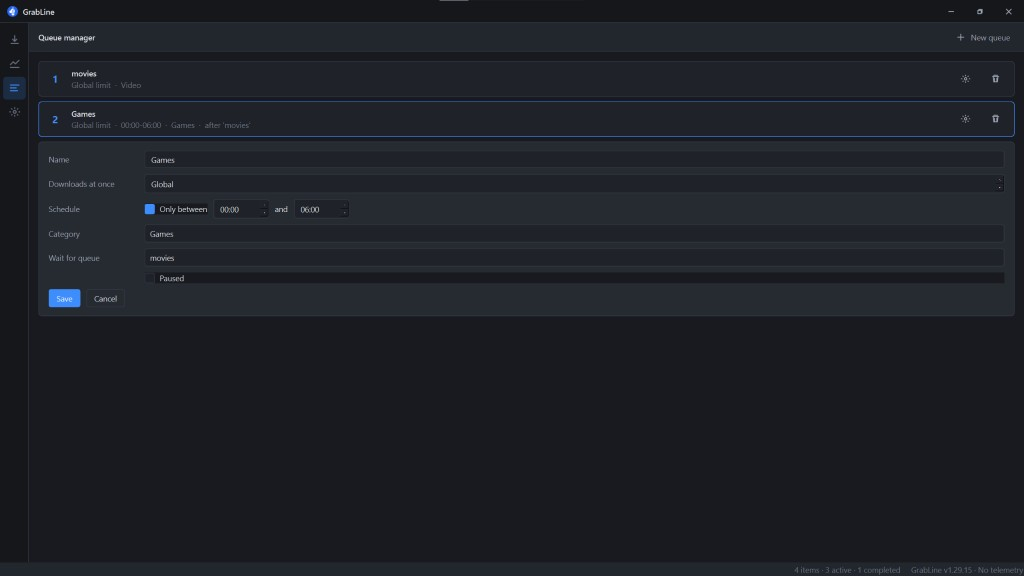Viewport: 1024px width, 576px height.
Task: Enable the Paused checkbox
Action: [150, 278]
